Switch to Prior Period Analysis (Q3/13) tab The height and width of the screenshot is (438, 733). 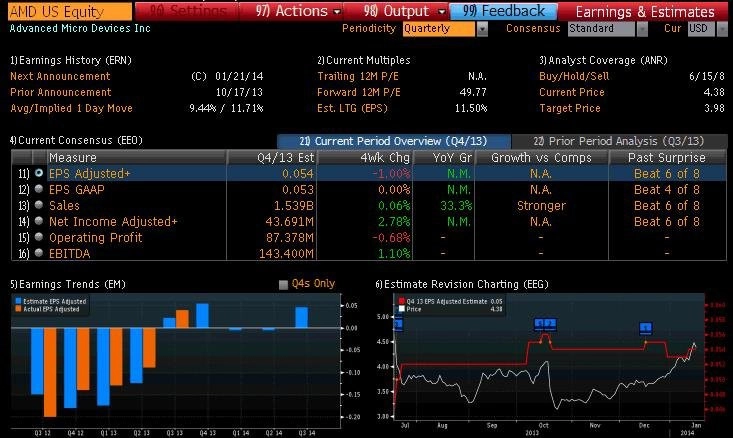click(x=618, y=141)
